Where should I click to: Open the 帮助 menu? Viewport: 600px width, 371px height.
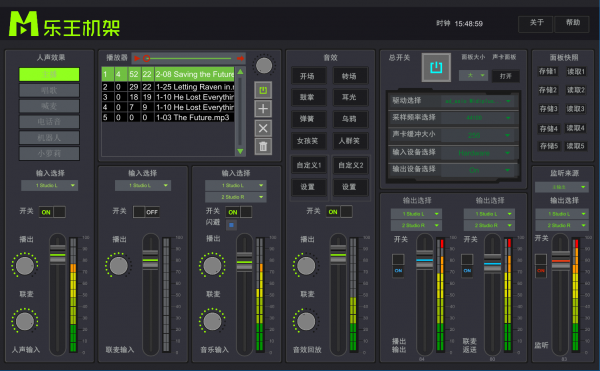pos(572,23)
